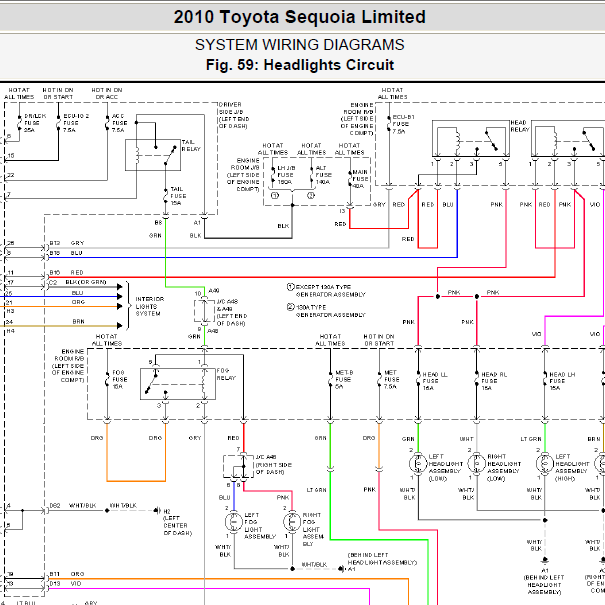The width and height of the screenshot is (605, 605).
Task: Click the Left Headlight Assembly (High) lamp symbol
Action: click(545, 463)
